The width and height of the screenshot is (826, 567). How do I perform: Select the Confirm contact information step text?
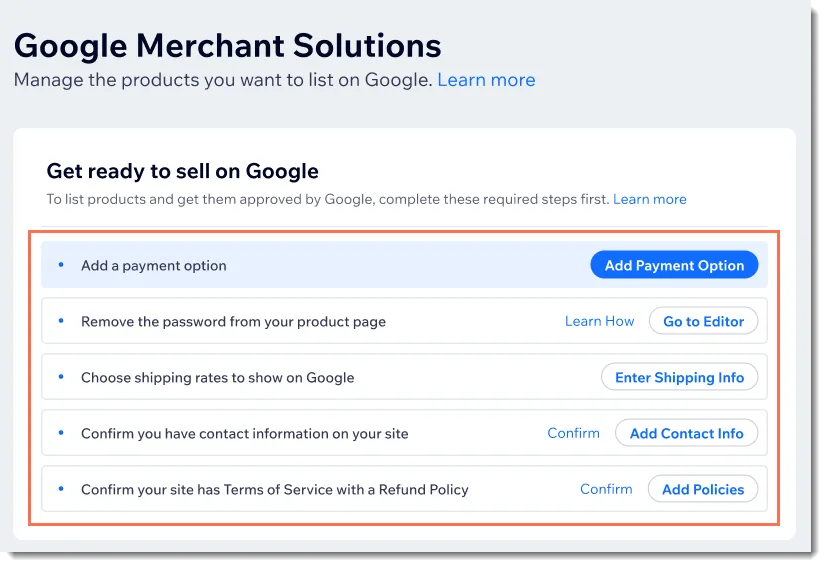(x=244, y=434)
